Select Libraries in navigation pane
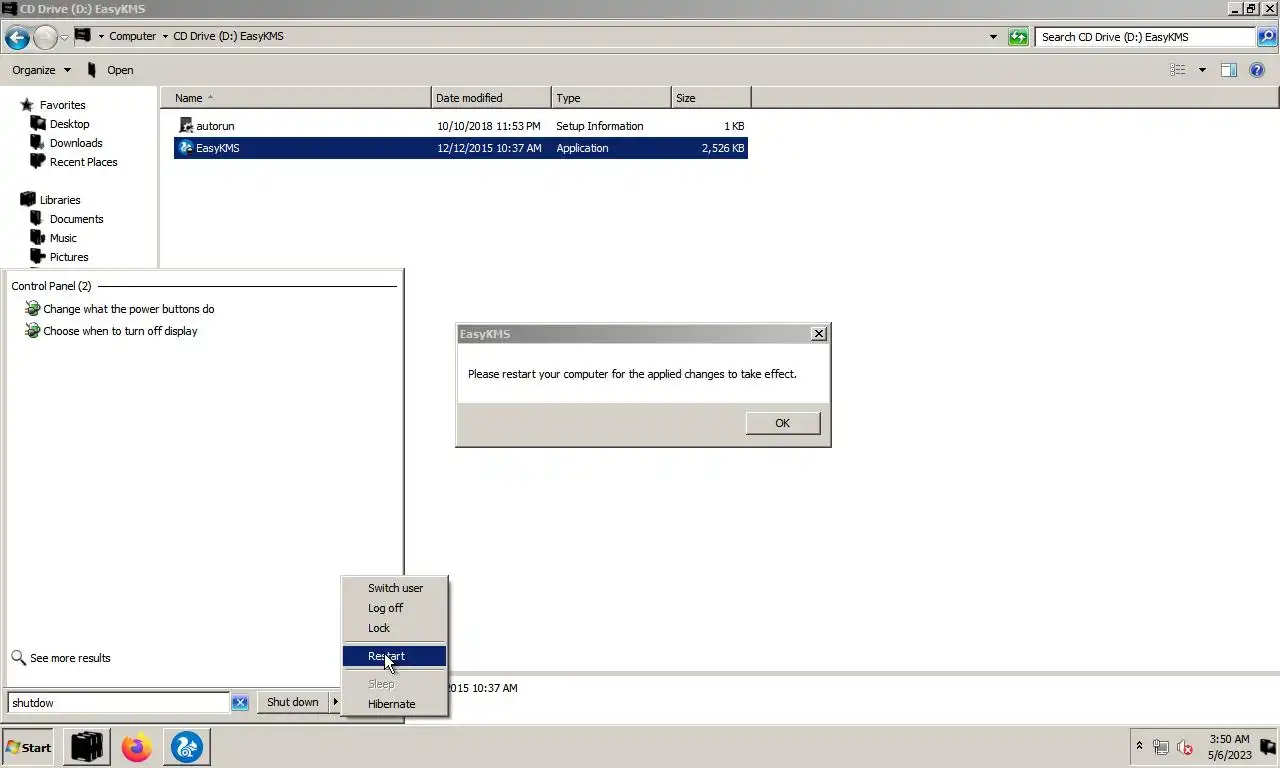 60,200
